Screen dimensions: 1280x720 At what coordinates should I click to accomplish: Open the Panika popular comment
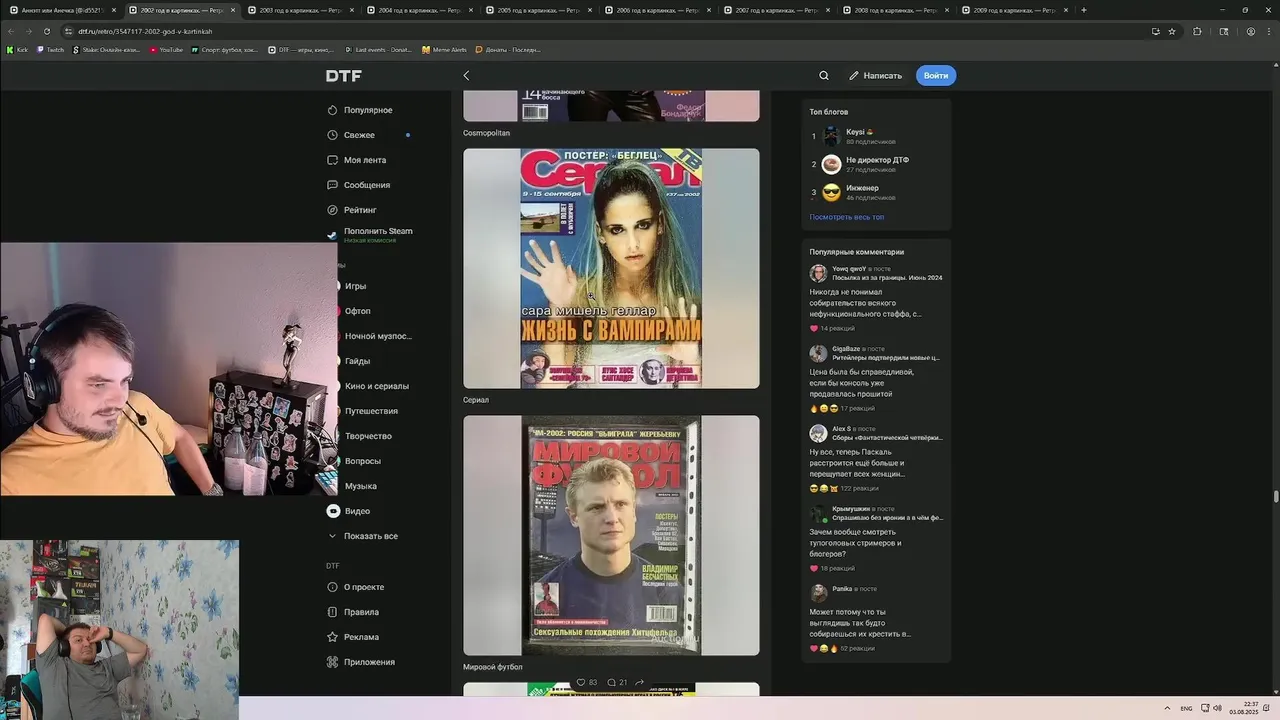(x=876, y=619)
